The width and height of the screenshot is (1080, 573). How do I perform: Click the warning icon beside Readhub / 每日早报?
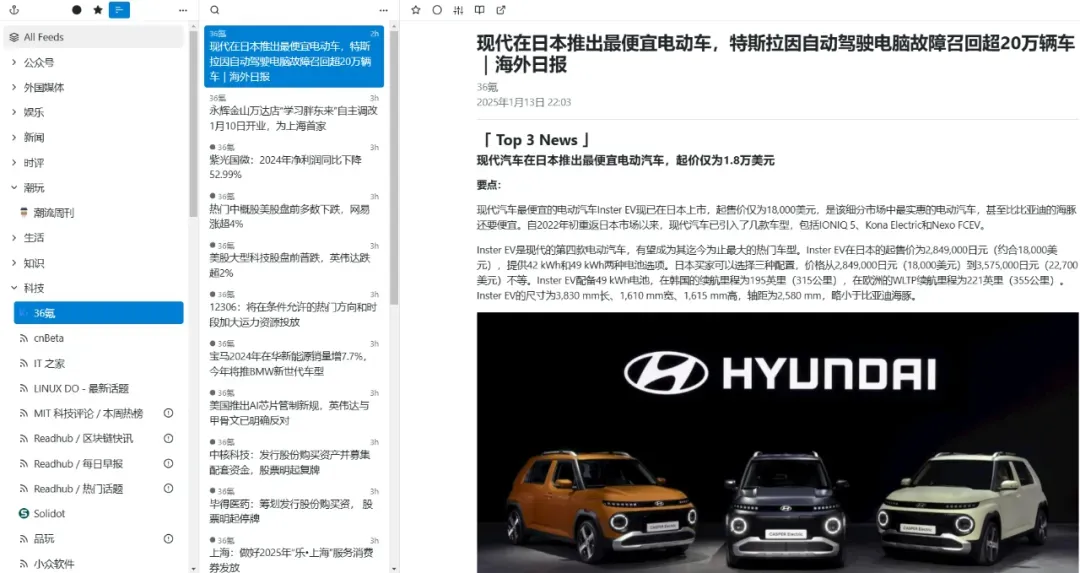(x=168, y=463)
